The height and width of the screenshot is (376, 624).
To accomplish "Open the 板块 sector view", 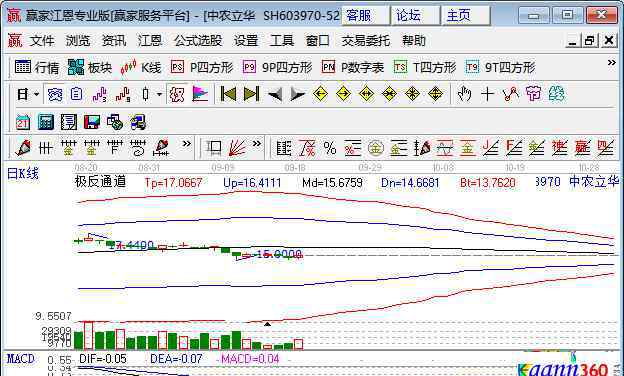I will 90,67.
